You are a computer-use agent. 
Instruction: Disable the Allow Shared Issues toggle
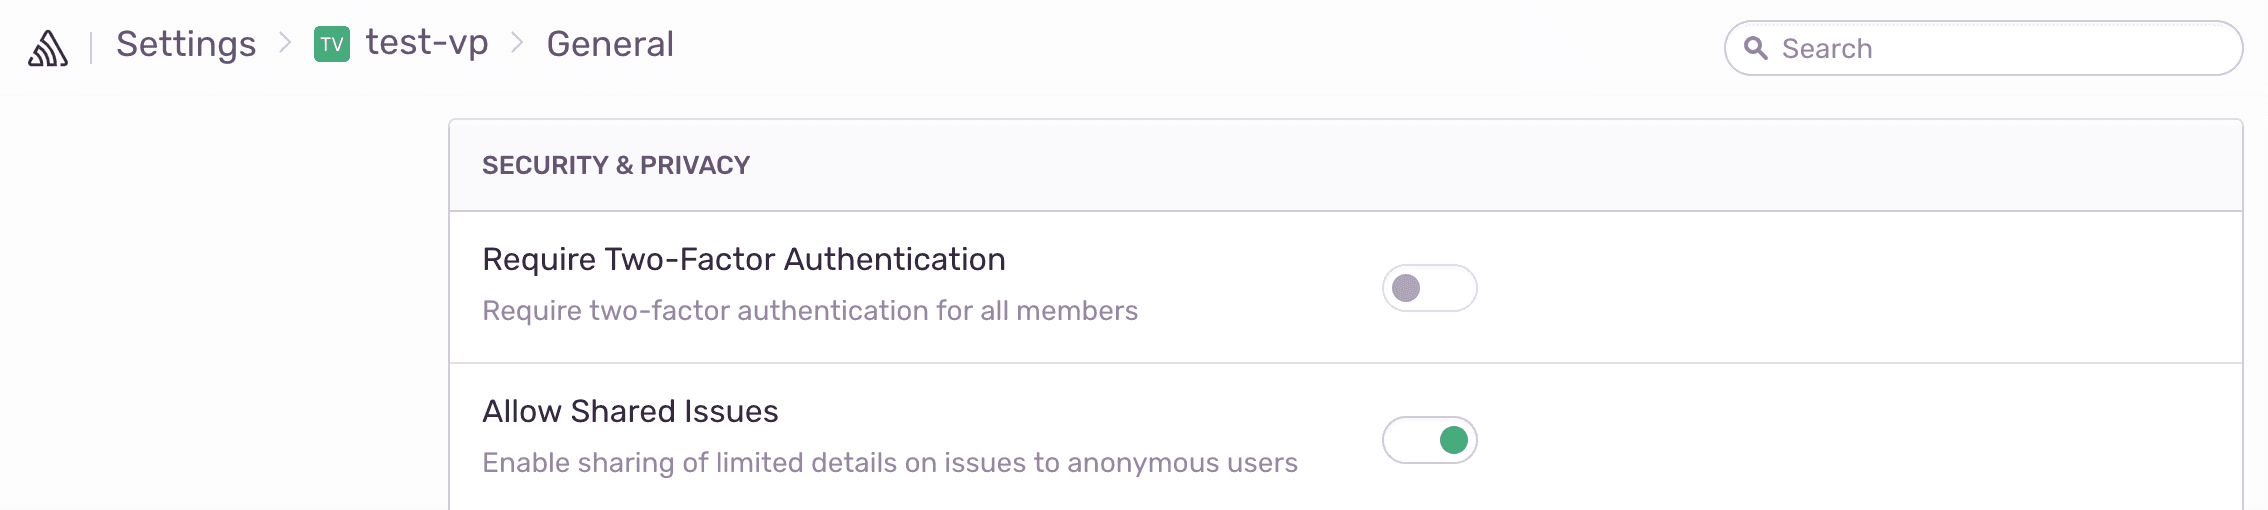(x=1429, y=440)
